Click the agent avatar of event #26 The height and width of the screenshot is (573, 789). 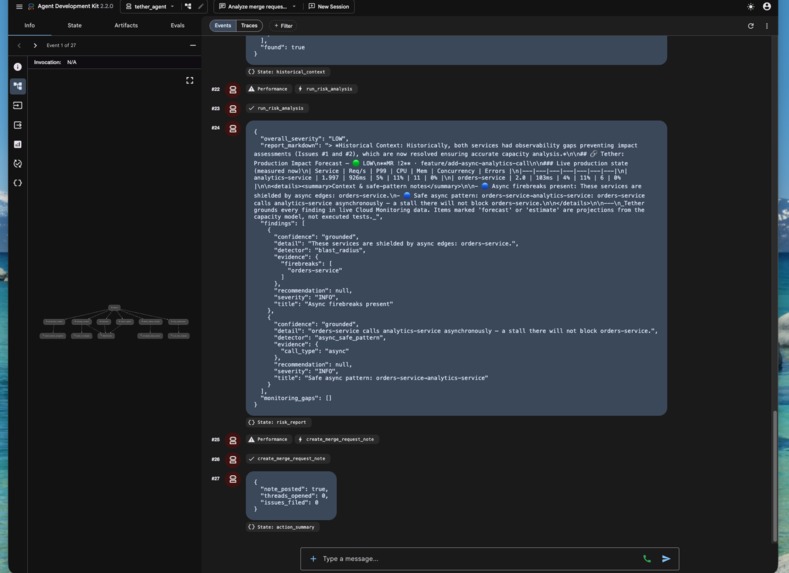point(232,460)
